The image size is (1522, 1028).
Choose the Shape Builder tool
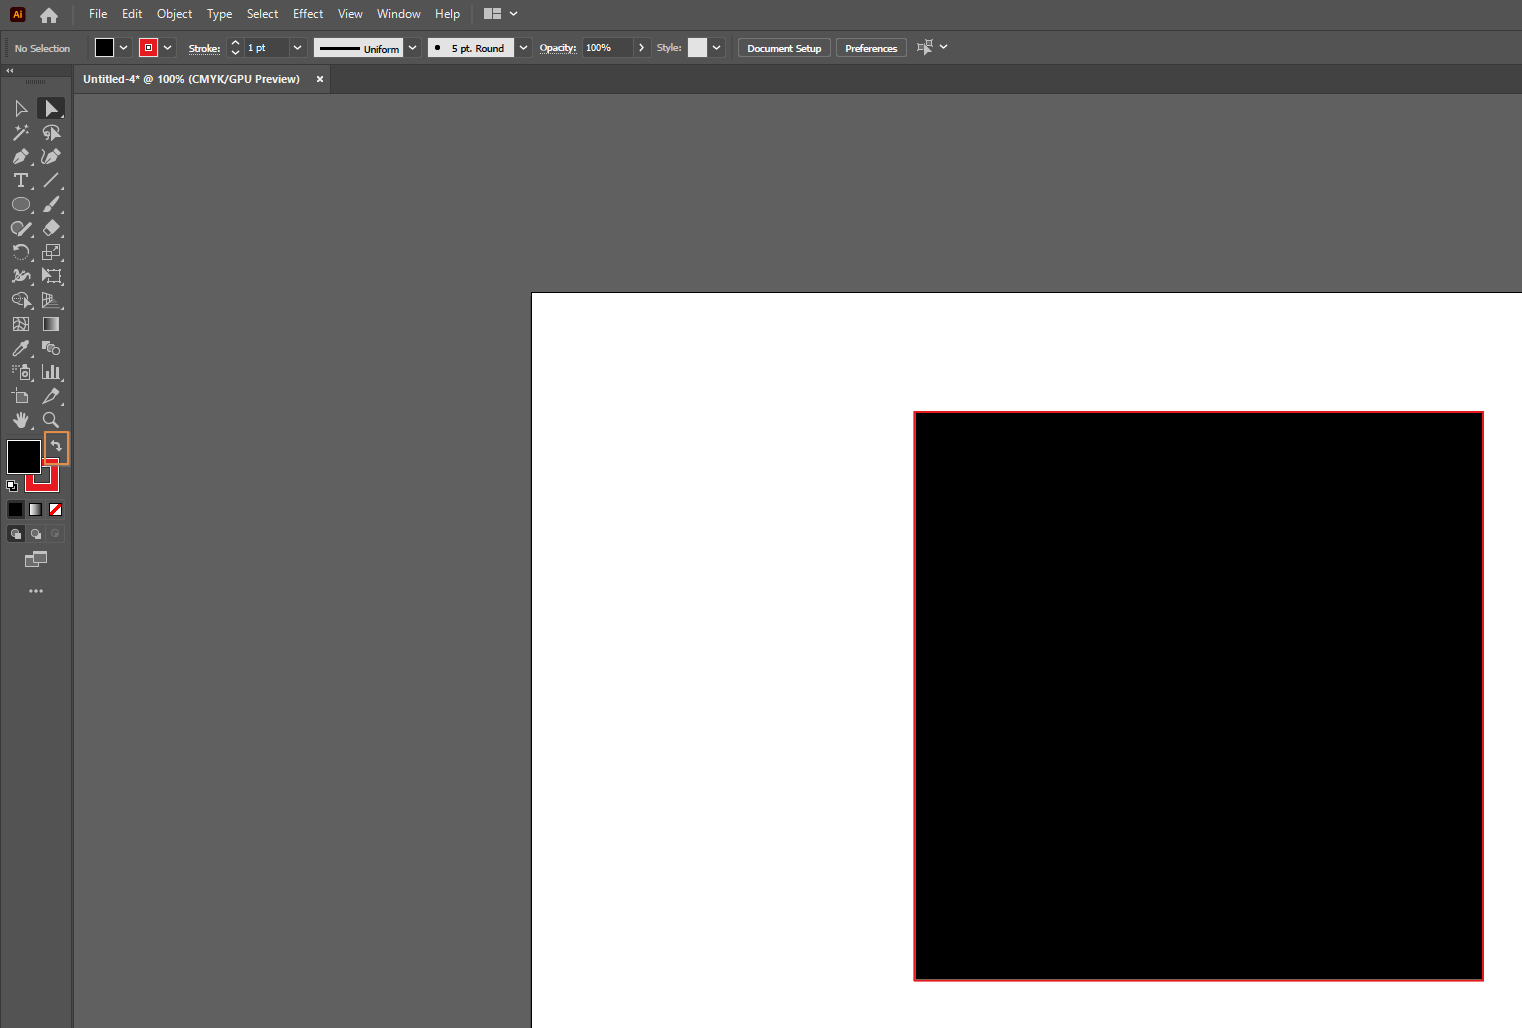pos(21,300)
